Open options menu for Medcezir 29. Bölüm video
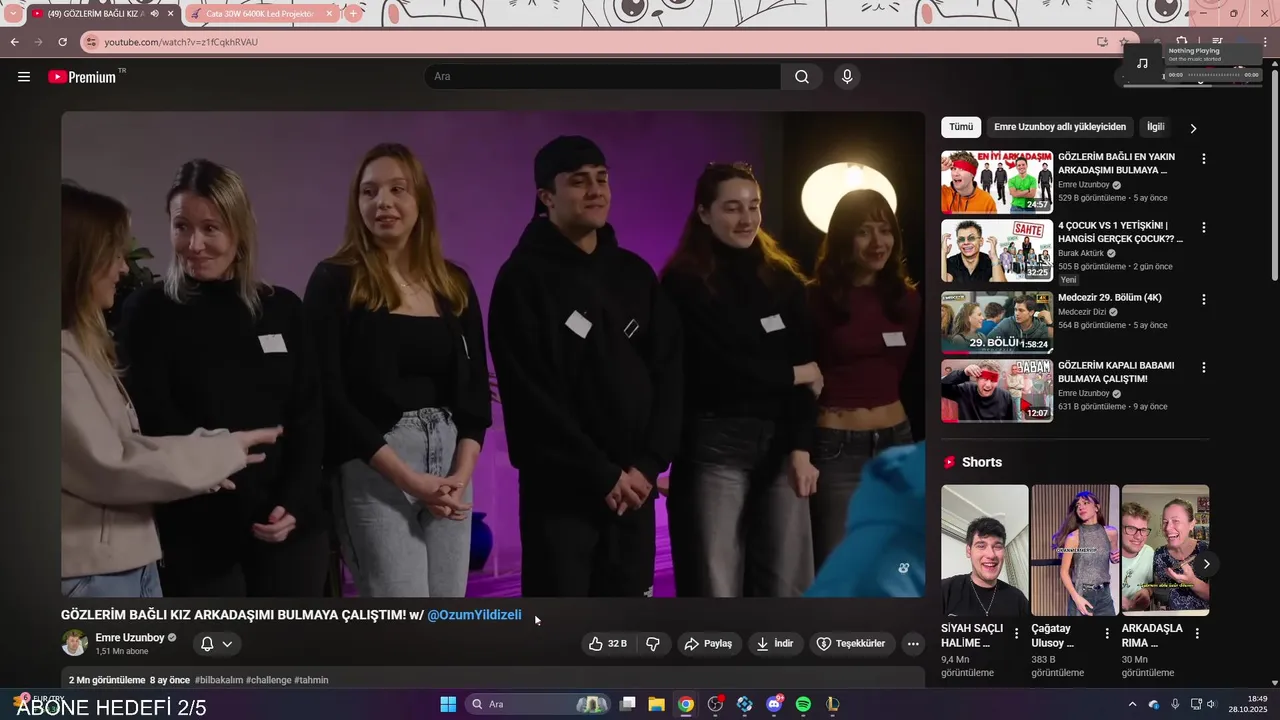Screen dimensions: 1280x720 [x=1203, y=299]
